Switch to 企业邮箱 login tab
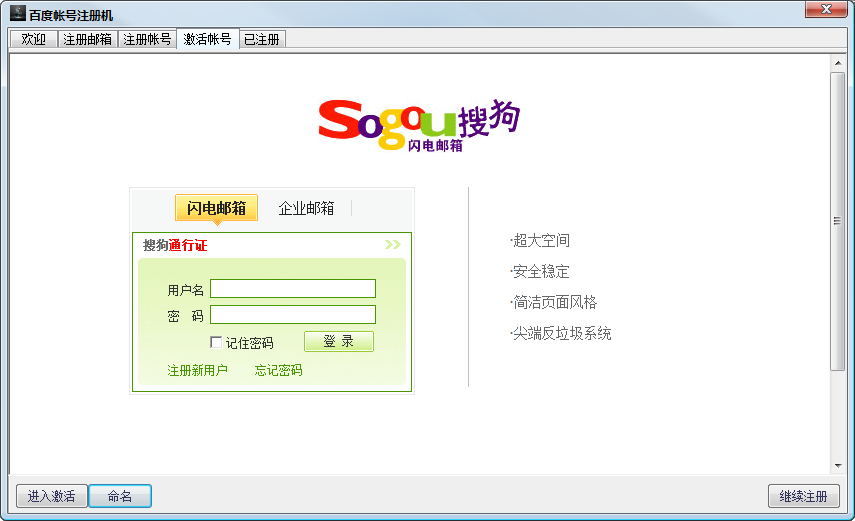This screenshot has height=521, width=855. (x=306, y=208)
